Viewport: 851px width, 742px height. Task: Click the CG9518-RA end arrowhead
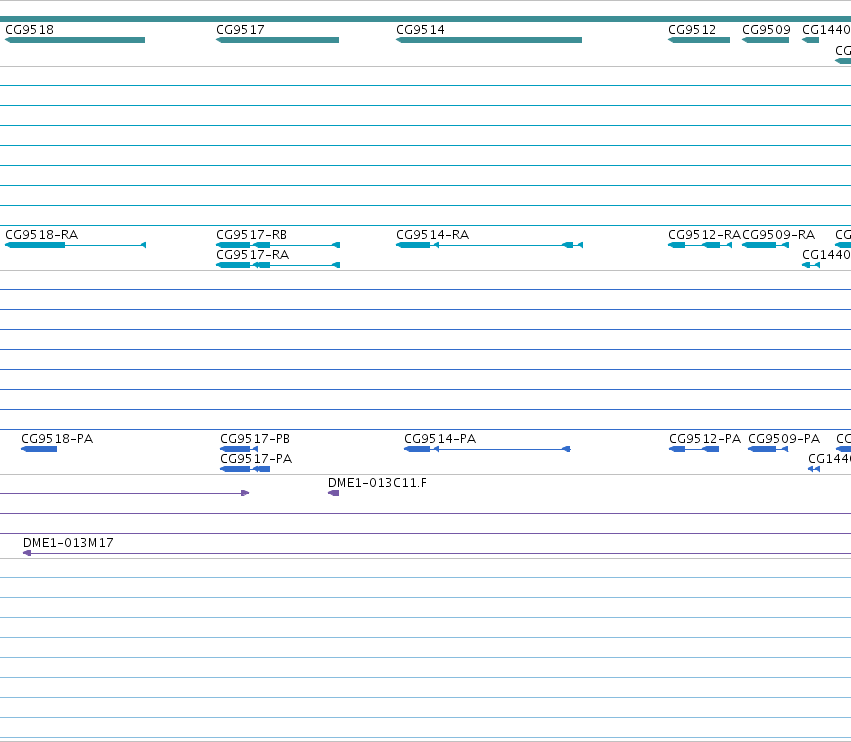pyautogui.click(x=143, y=245)
